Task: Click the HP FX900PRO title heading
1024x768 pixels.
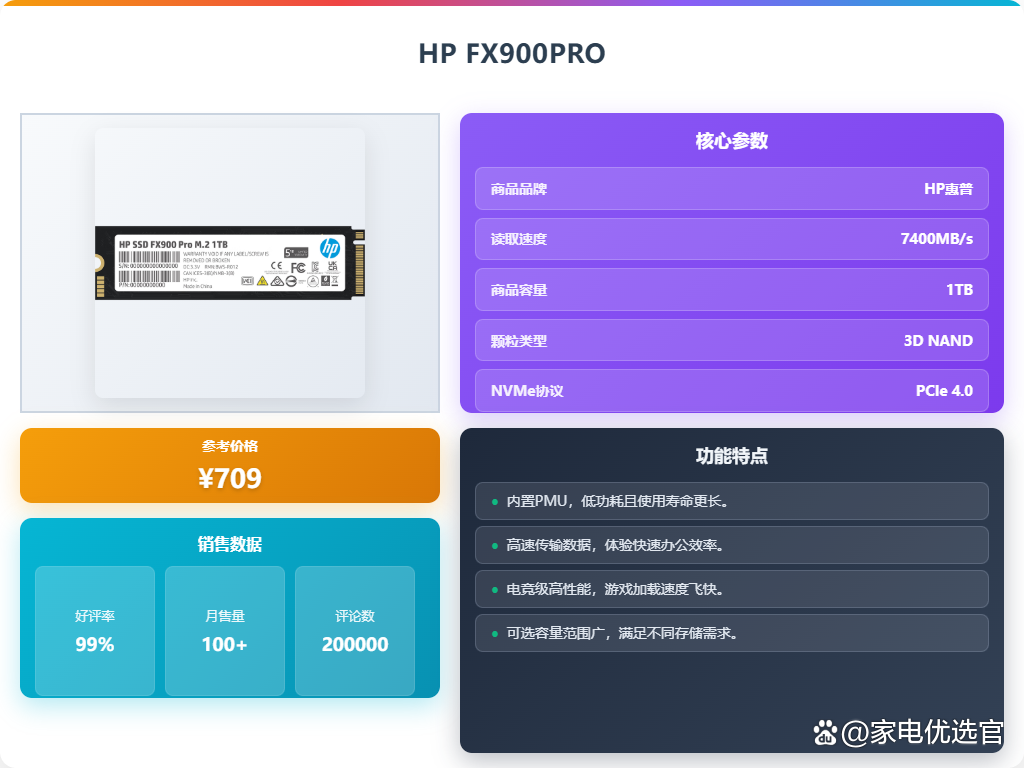Action: pyautogui.click(x=512, y=54)
